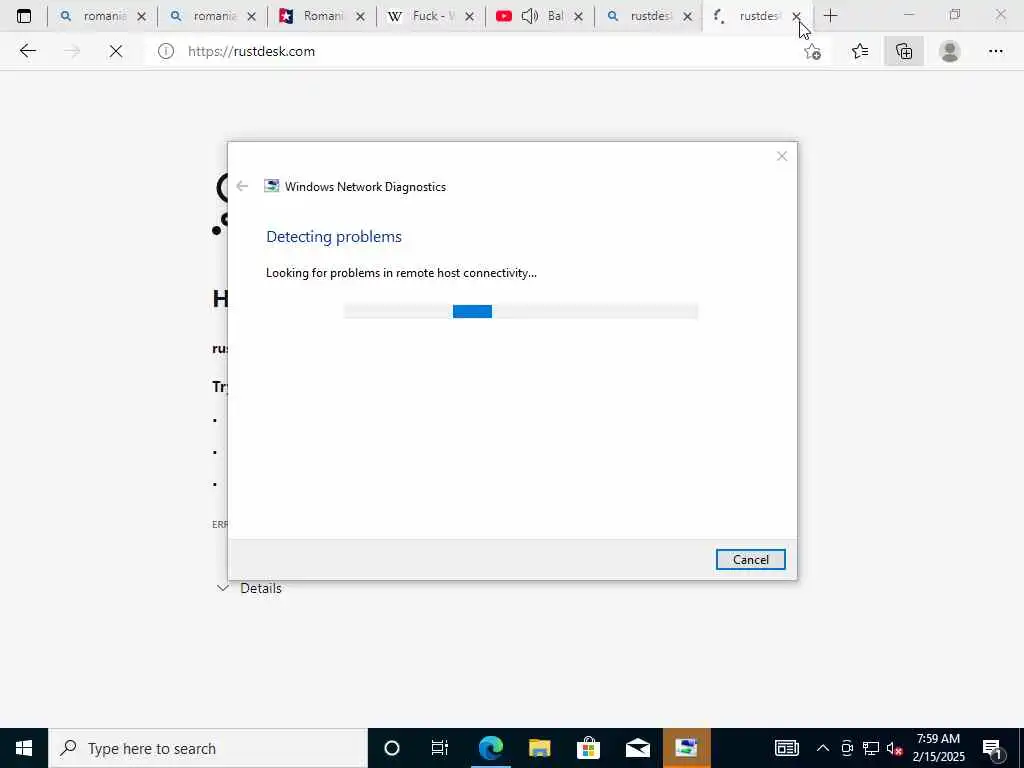Screen dimensions: 1024x768
Task: Close the first romania tab
Action: tap(142, 17)
